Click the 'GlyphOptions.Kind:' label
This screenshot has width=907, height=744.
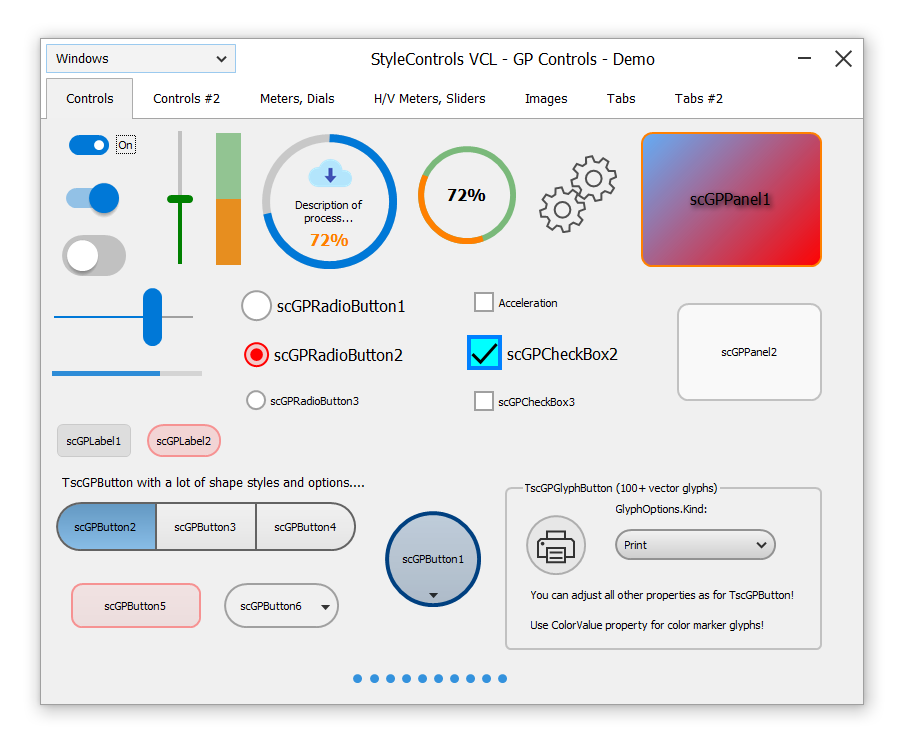pos(661,509)
